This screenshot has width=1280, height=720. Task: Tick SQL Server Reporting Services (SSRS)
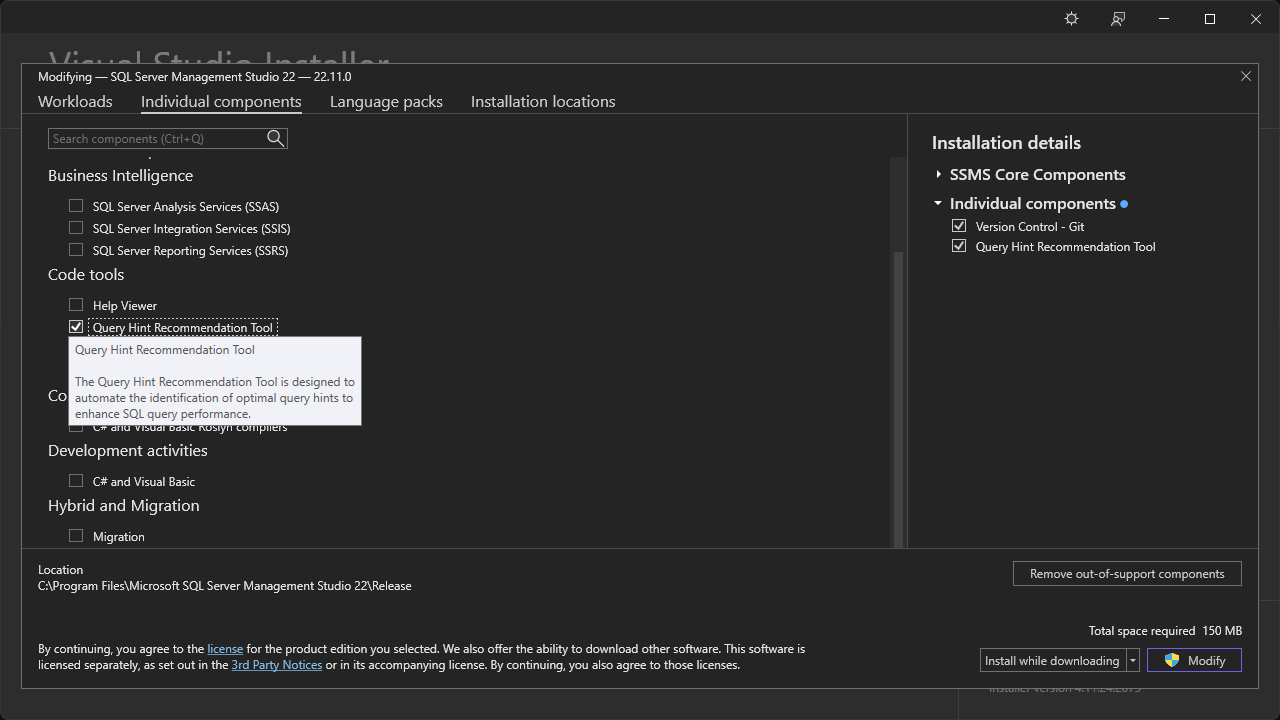click(x=76, y=250)
